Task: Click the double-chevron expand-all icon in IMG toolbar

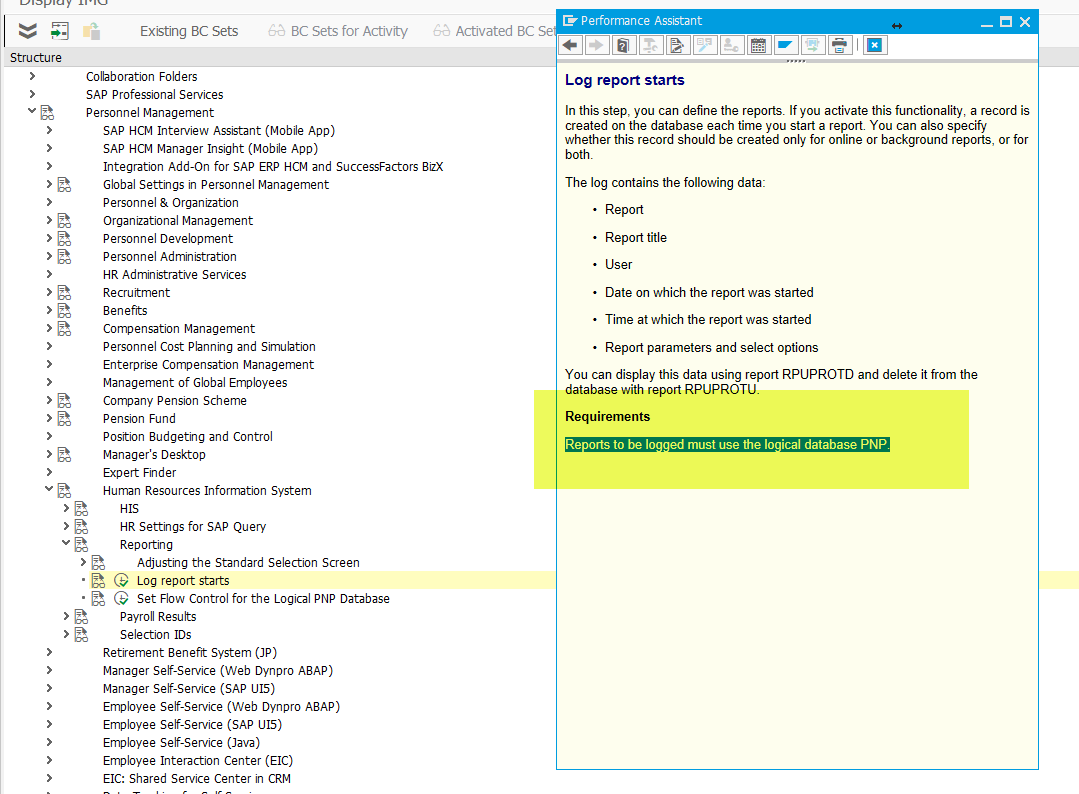Action: pos(28,31)
